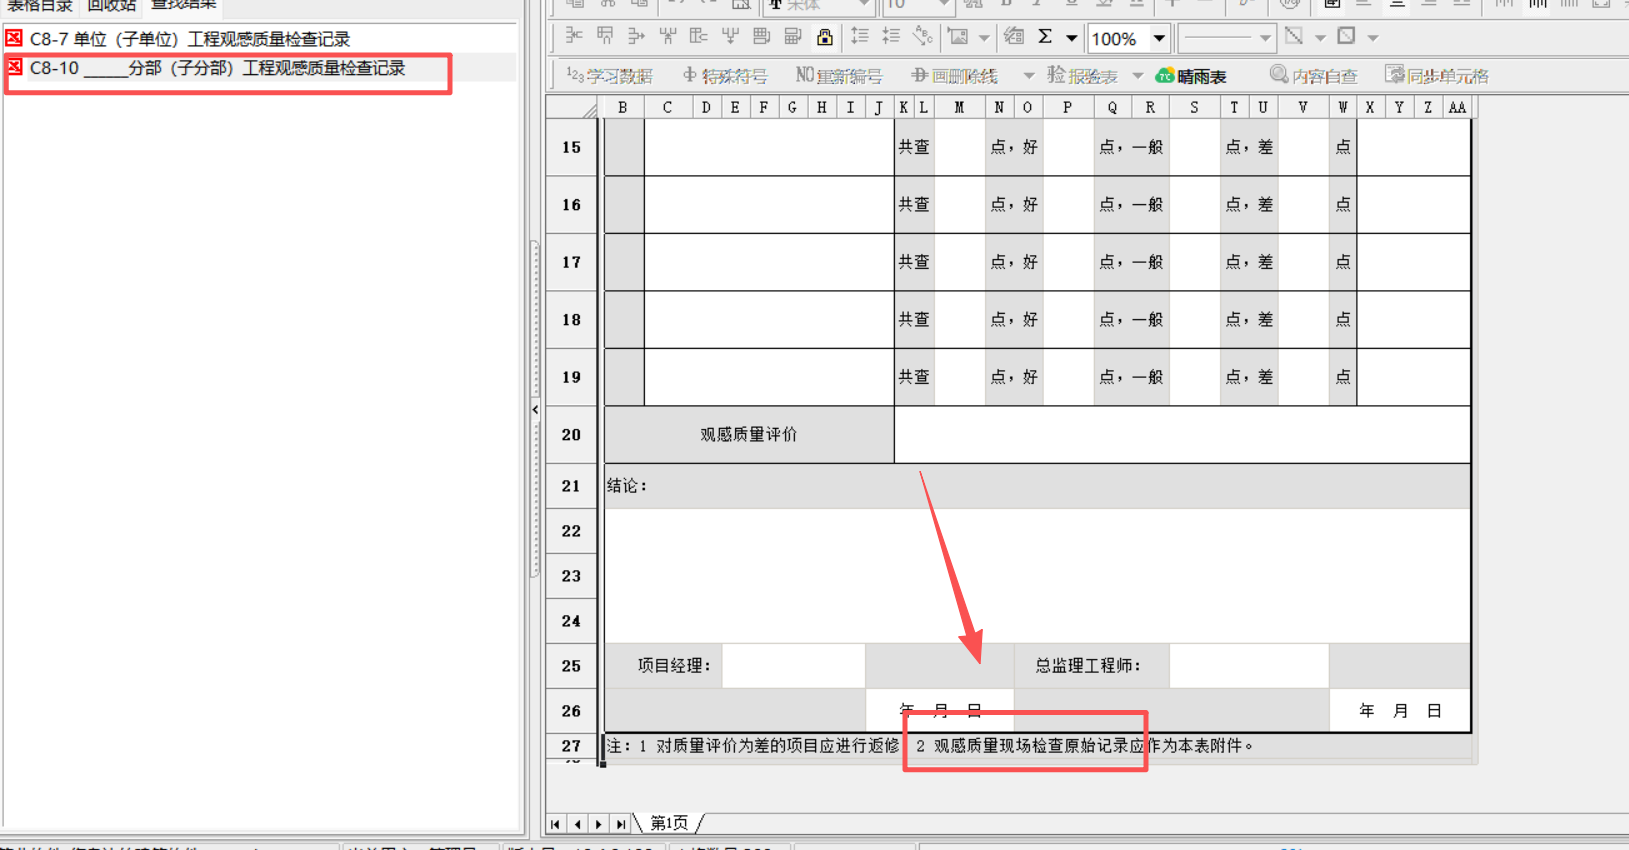Click 重新编号 renumber button
Image resolution: width=1629 pixels, height=850 pixels.
pos(839,76)
